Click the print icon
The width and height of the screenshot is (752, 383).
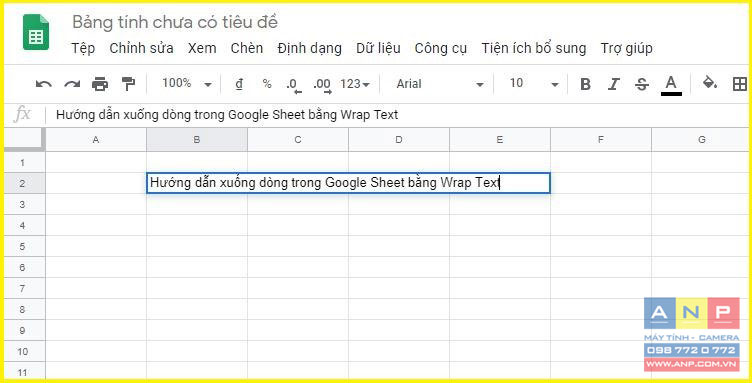(100, 84)
